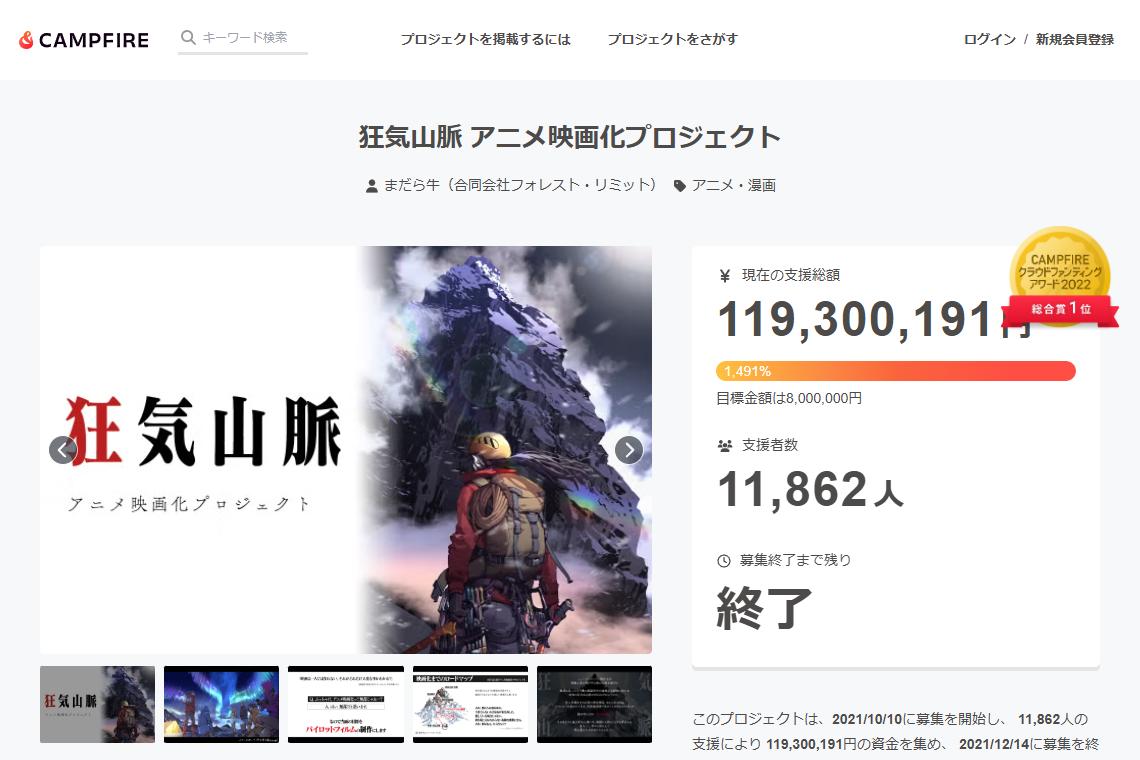
Task: Show next slide with right arrow
Action: pyautogui.click(x=629, y=450)
